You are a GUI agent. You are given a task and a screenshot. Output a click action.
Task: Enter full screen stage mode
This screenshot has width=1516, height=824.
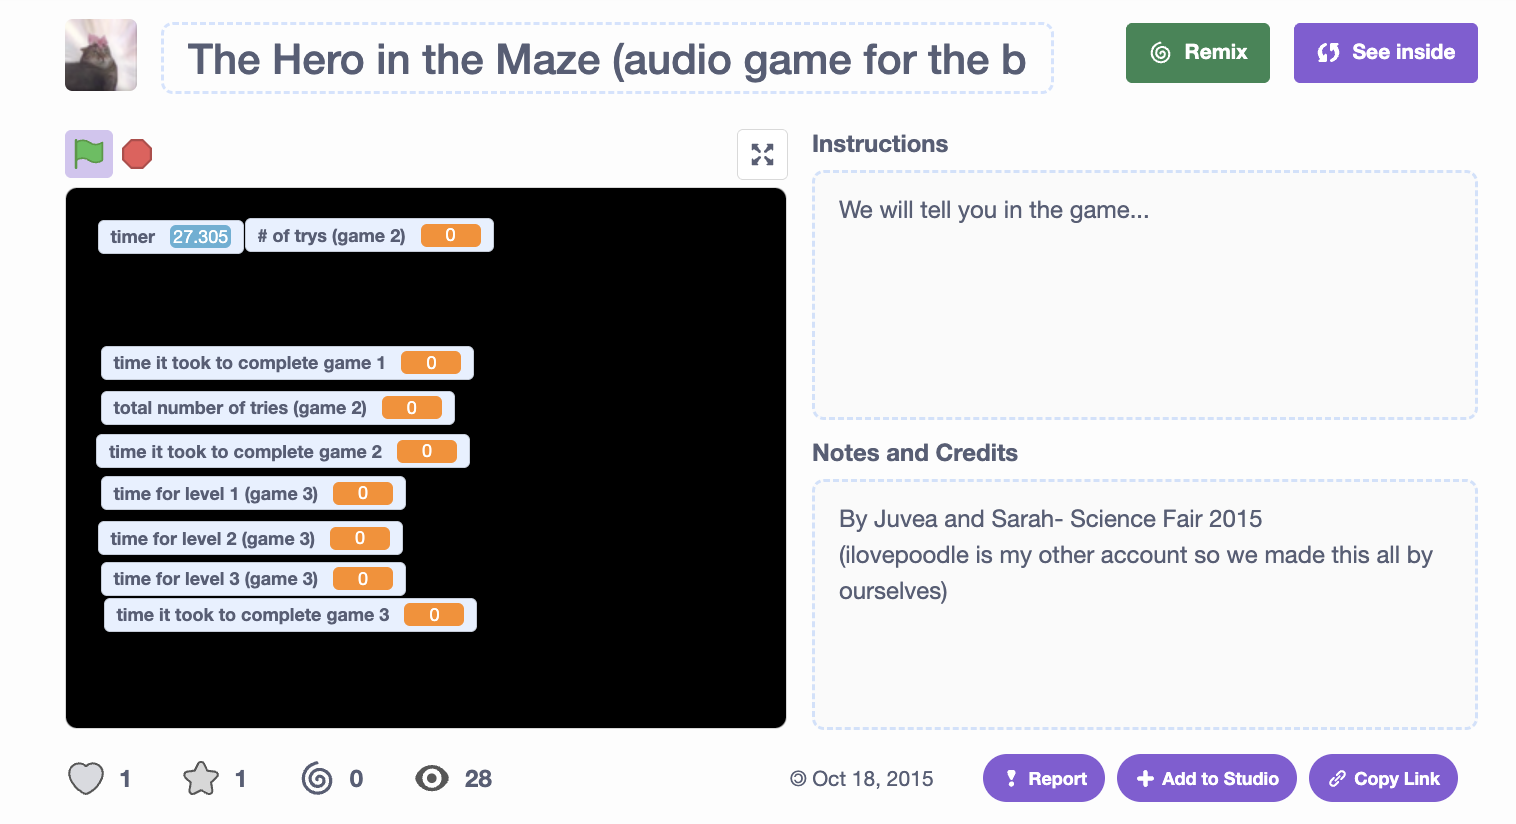coord(762,155)
